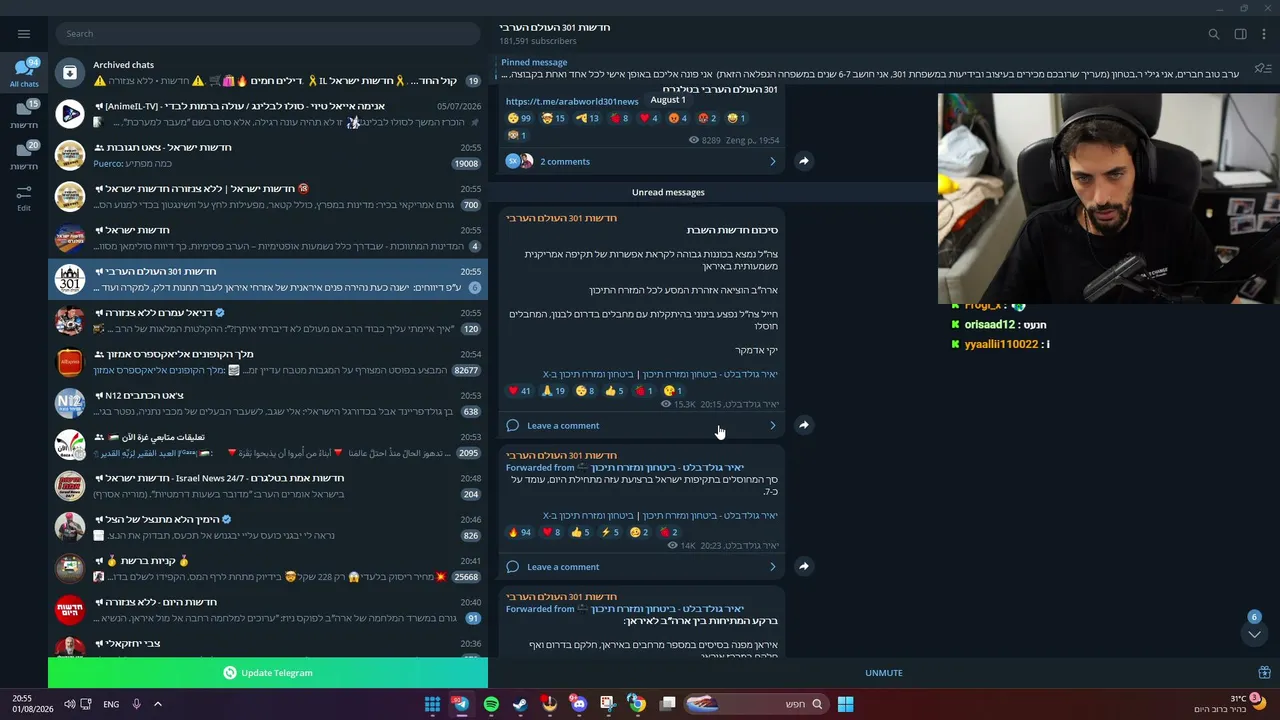Screen dimensions: 1280x720
Task: Open the Telegram hamburger main menu
Action: point(24,33)
